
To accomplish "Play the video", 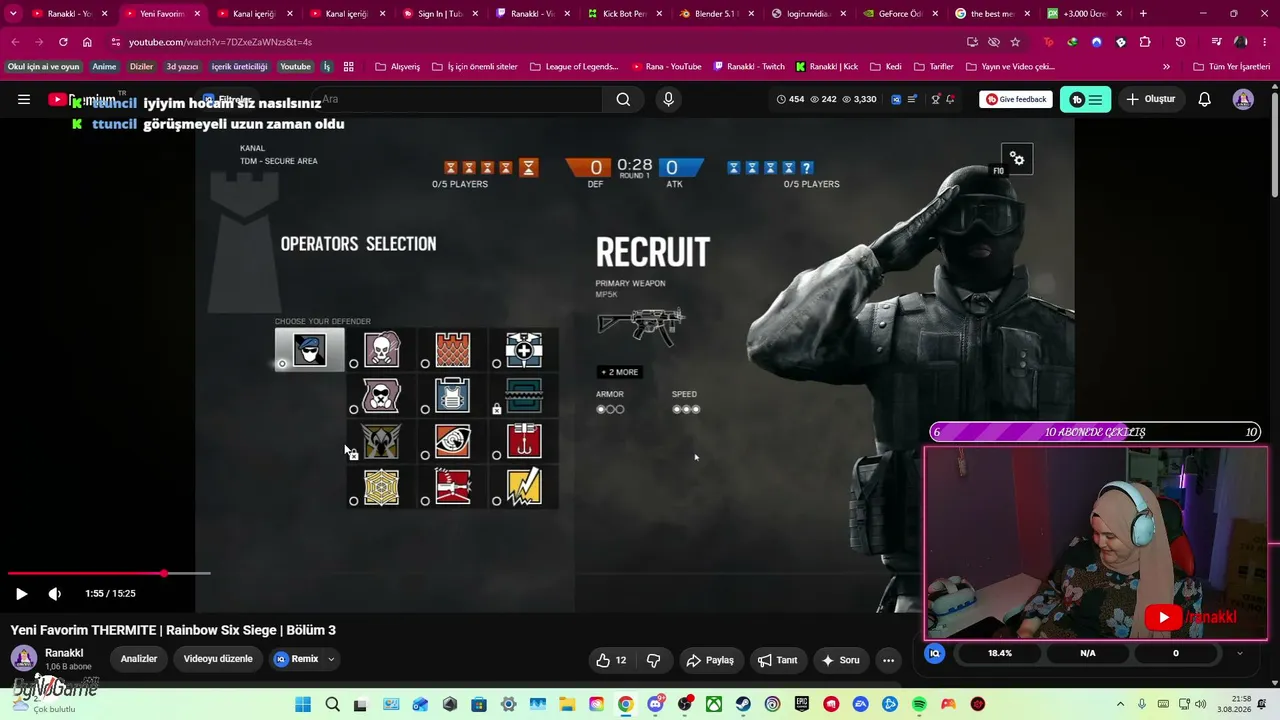I will (21, 594).
